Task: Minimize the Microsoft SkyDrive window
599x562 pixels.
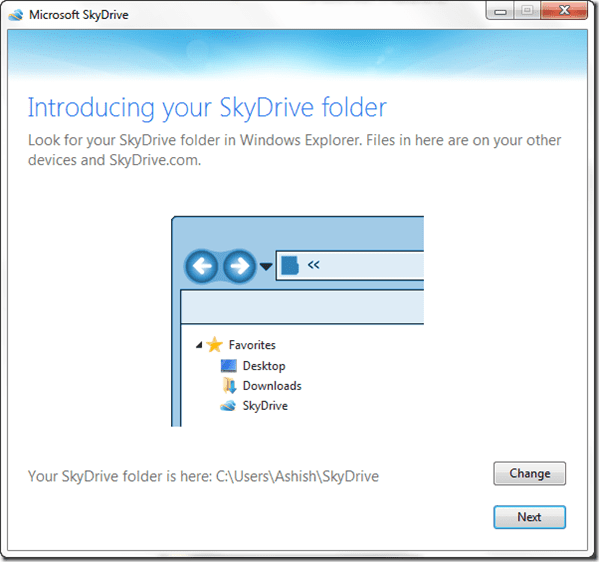Action: tap(500, 11)
